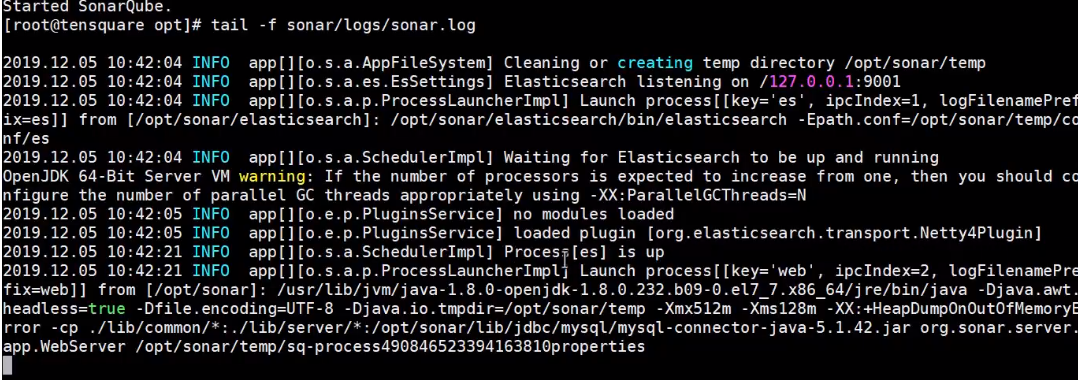Image resolution: width=1078 pixels, height=380 pixels.
Task: Click the 'tail -f sonar/logs/sonar.log' command text
Action: coord(343,25)
